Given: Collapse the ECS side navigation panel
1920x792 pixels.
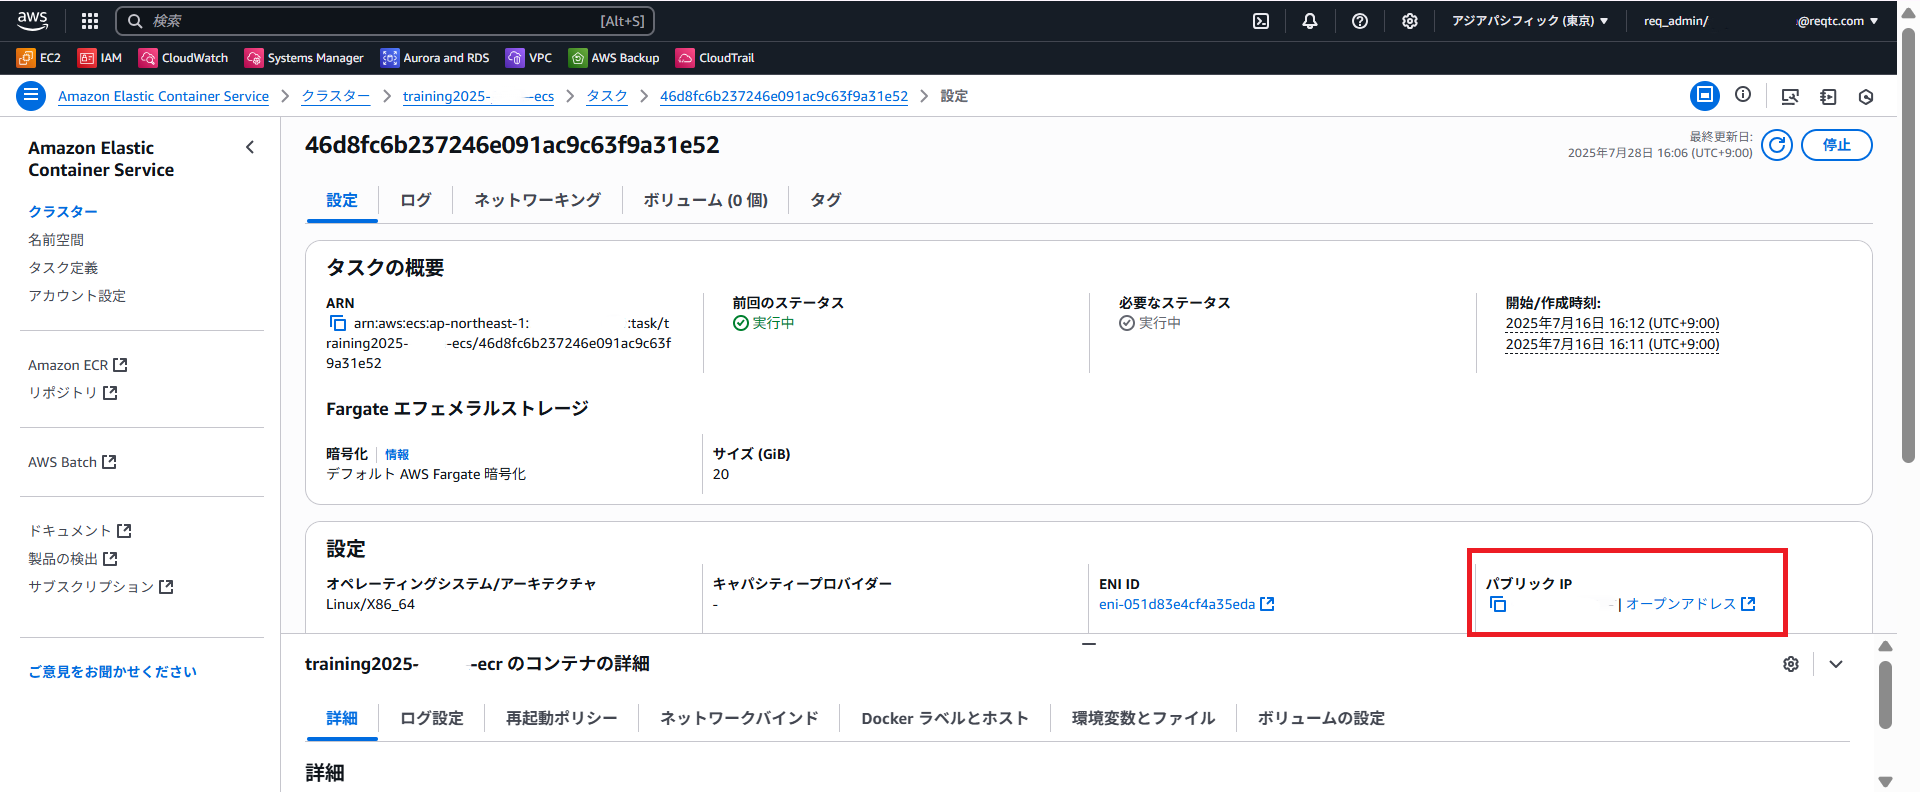Looking at the screenshot, I should [250, 148].
